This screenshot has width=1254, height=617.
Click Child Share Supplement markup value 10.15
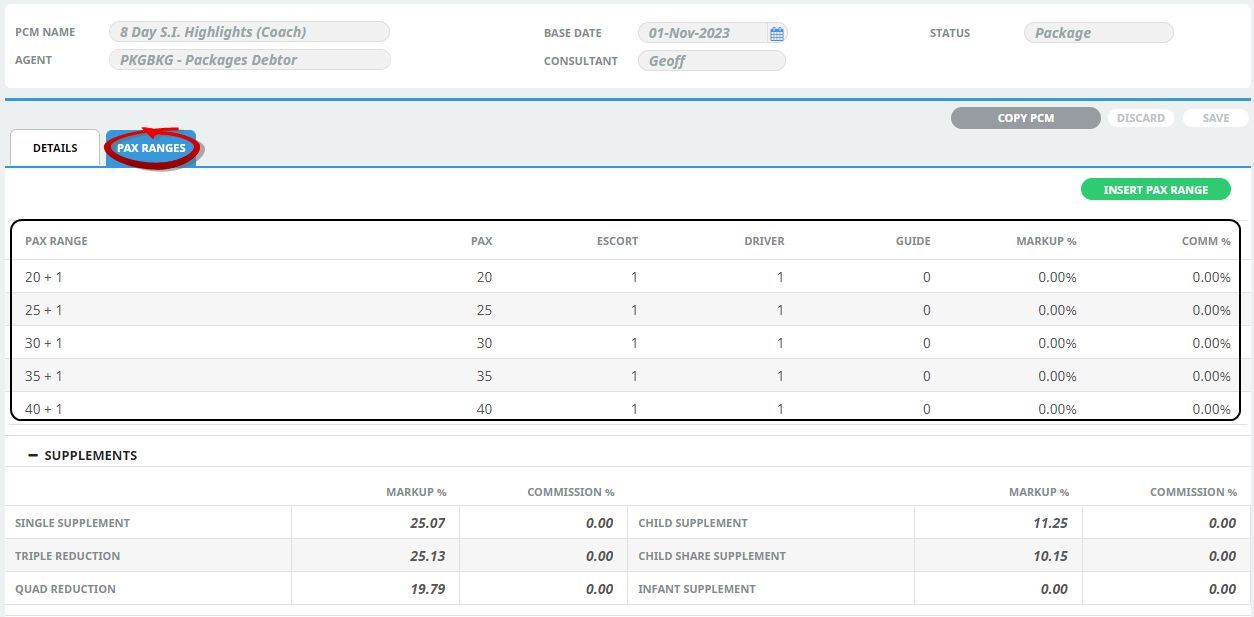tap(1051, 555)
